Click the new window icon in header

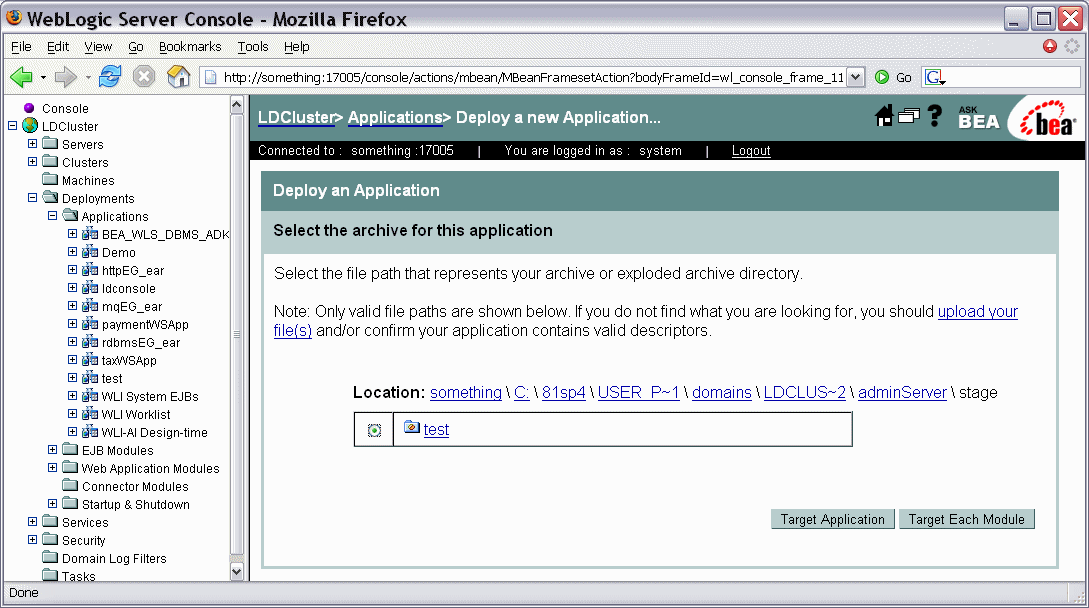pos(908,116)
